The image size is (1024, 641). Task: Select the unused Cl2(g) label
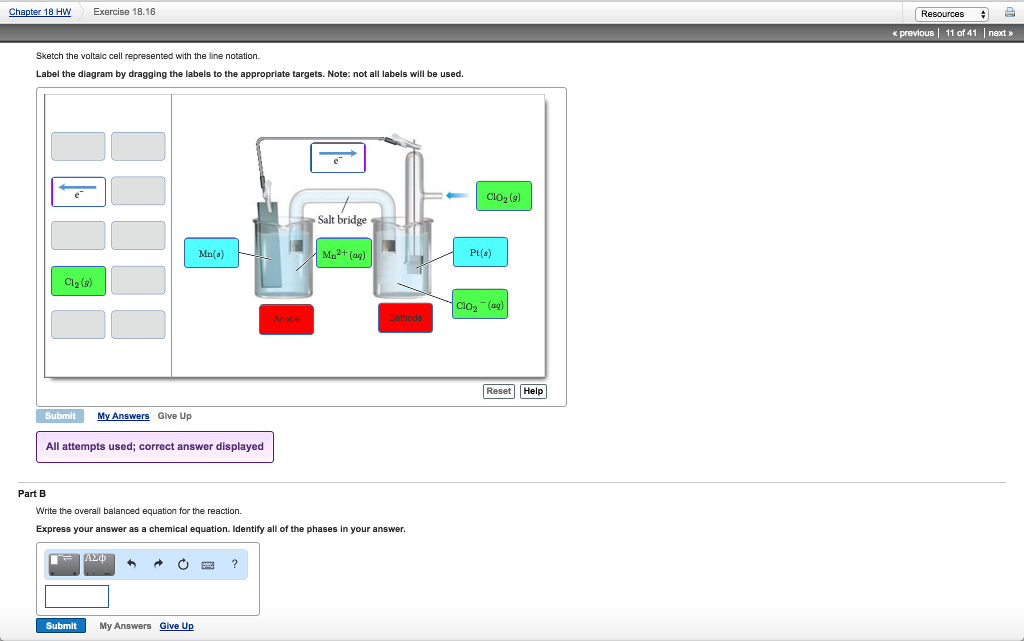tap(78, 281)
